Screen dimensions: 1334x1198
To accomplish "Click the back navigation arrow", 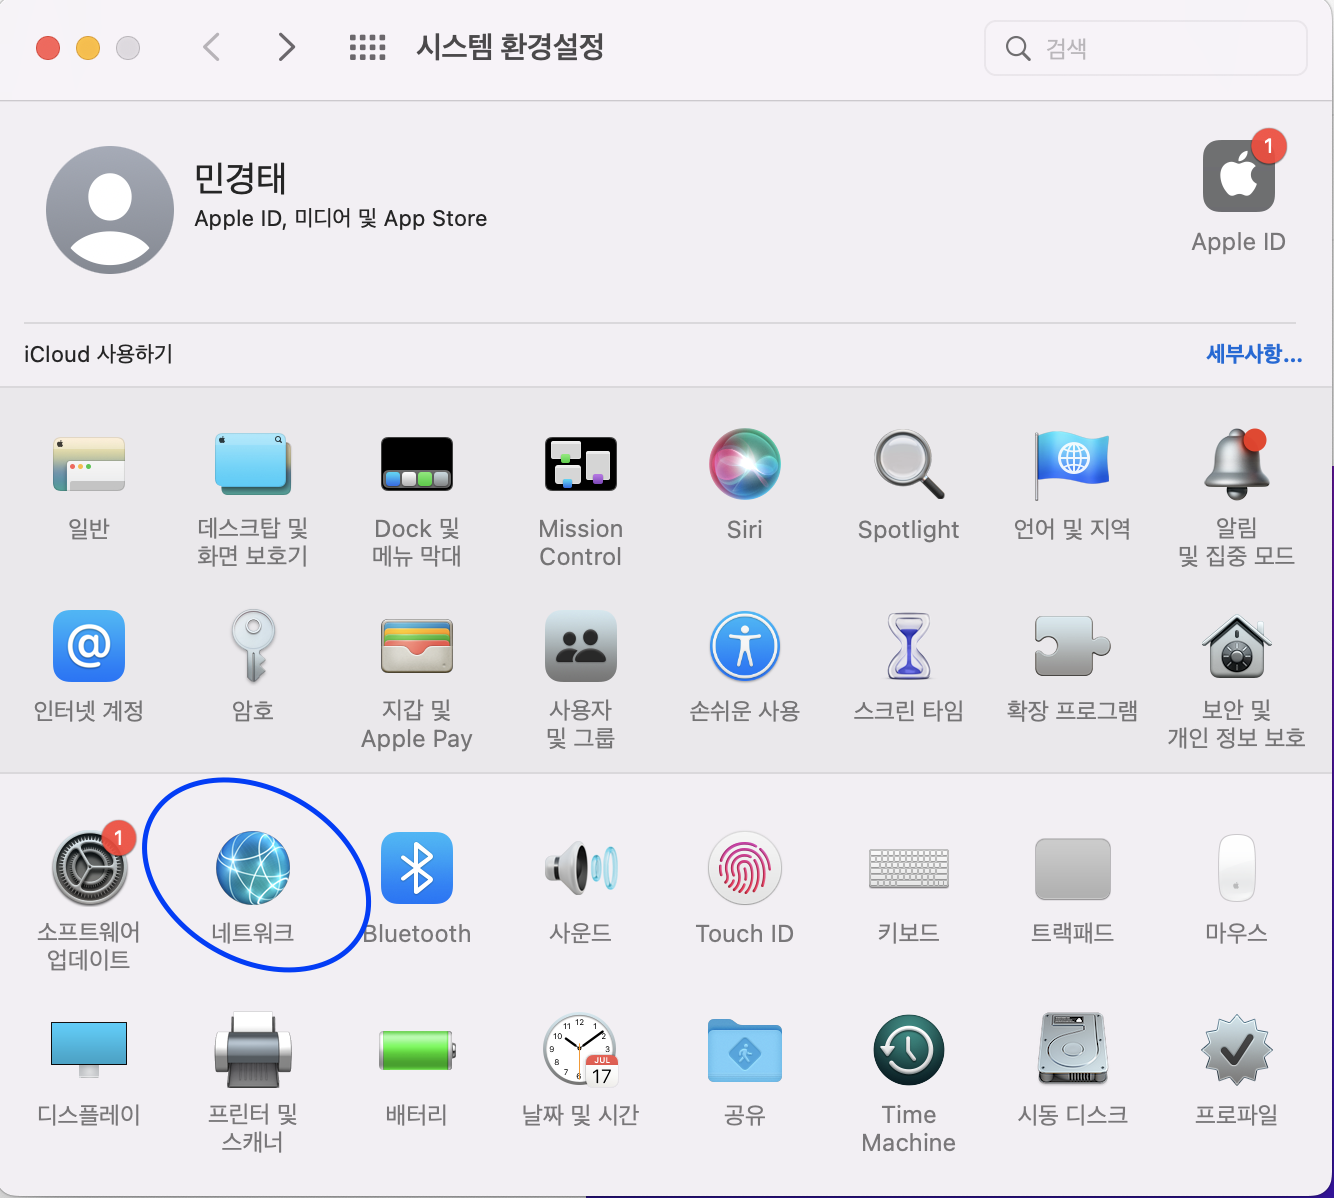I will point(211,47).
